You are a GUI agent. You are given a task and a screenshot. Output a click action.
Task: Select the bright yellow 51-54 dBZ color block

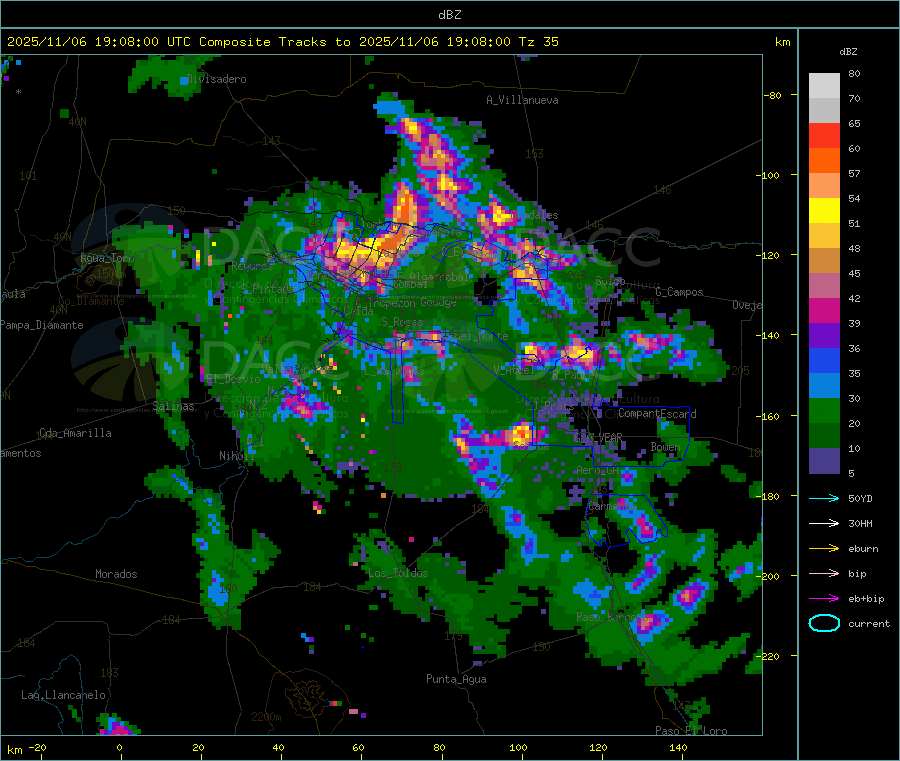(824, 210)
